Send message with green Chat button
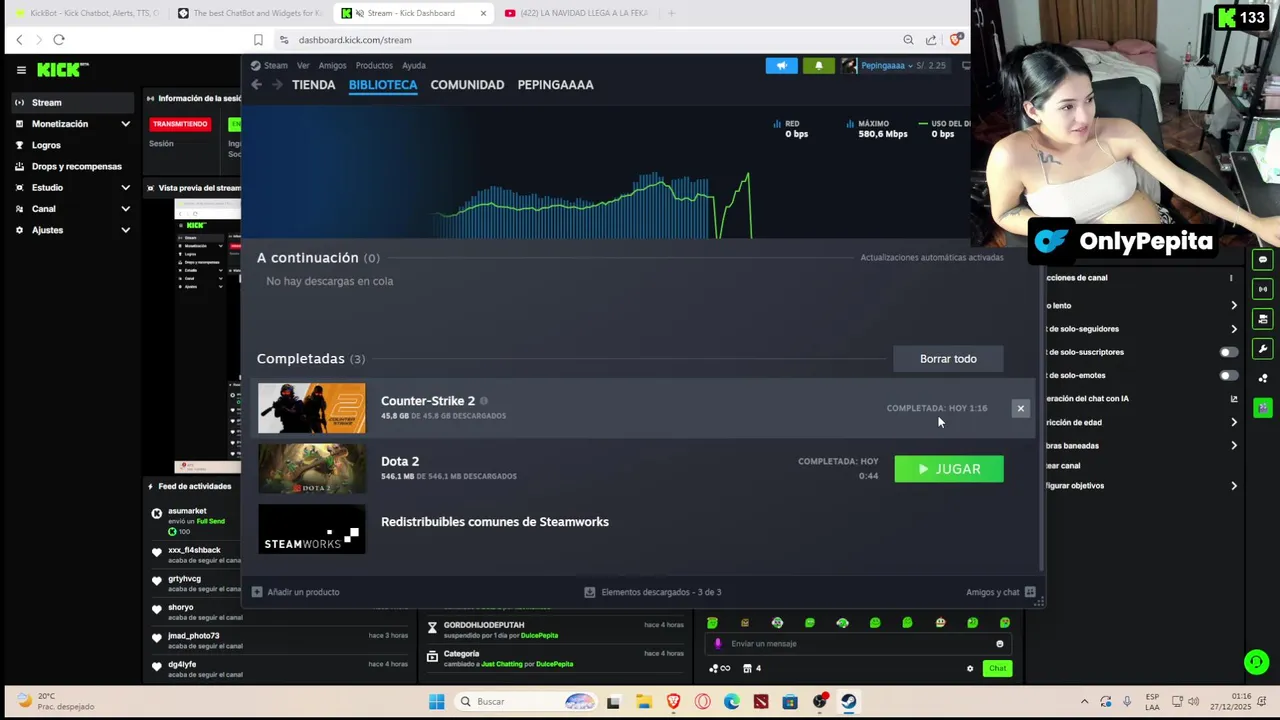 [x=997, y=668]
